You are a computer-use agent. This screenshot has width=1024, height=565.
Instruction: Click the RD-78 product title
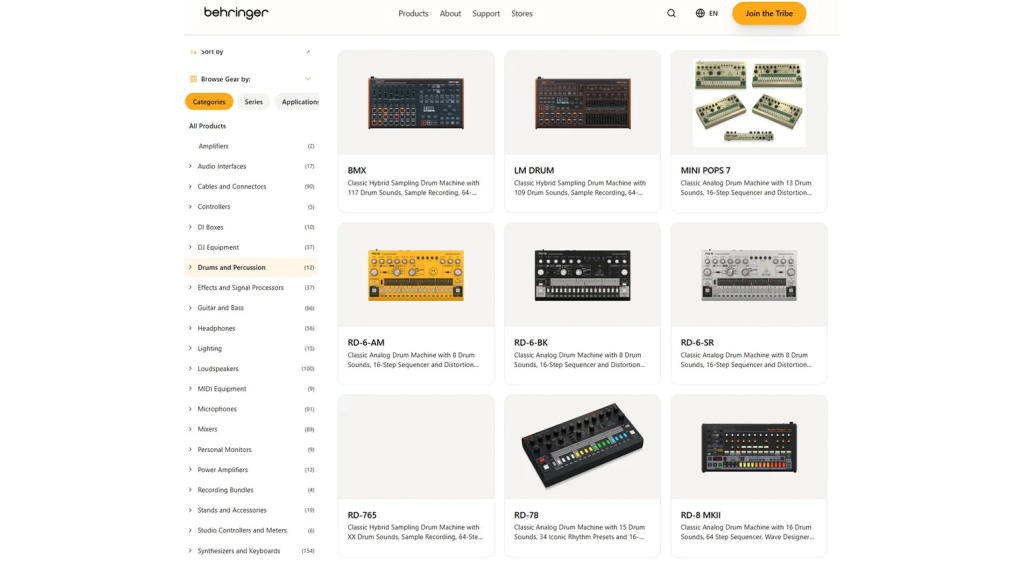526,515
